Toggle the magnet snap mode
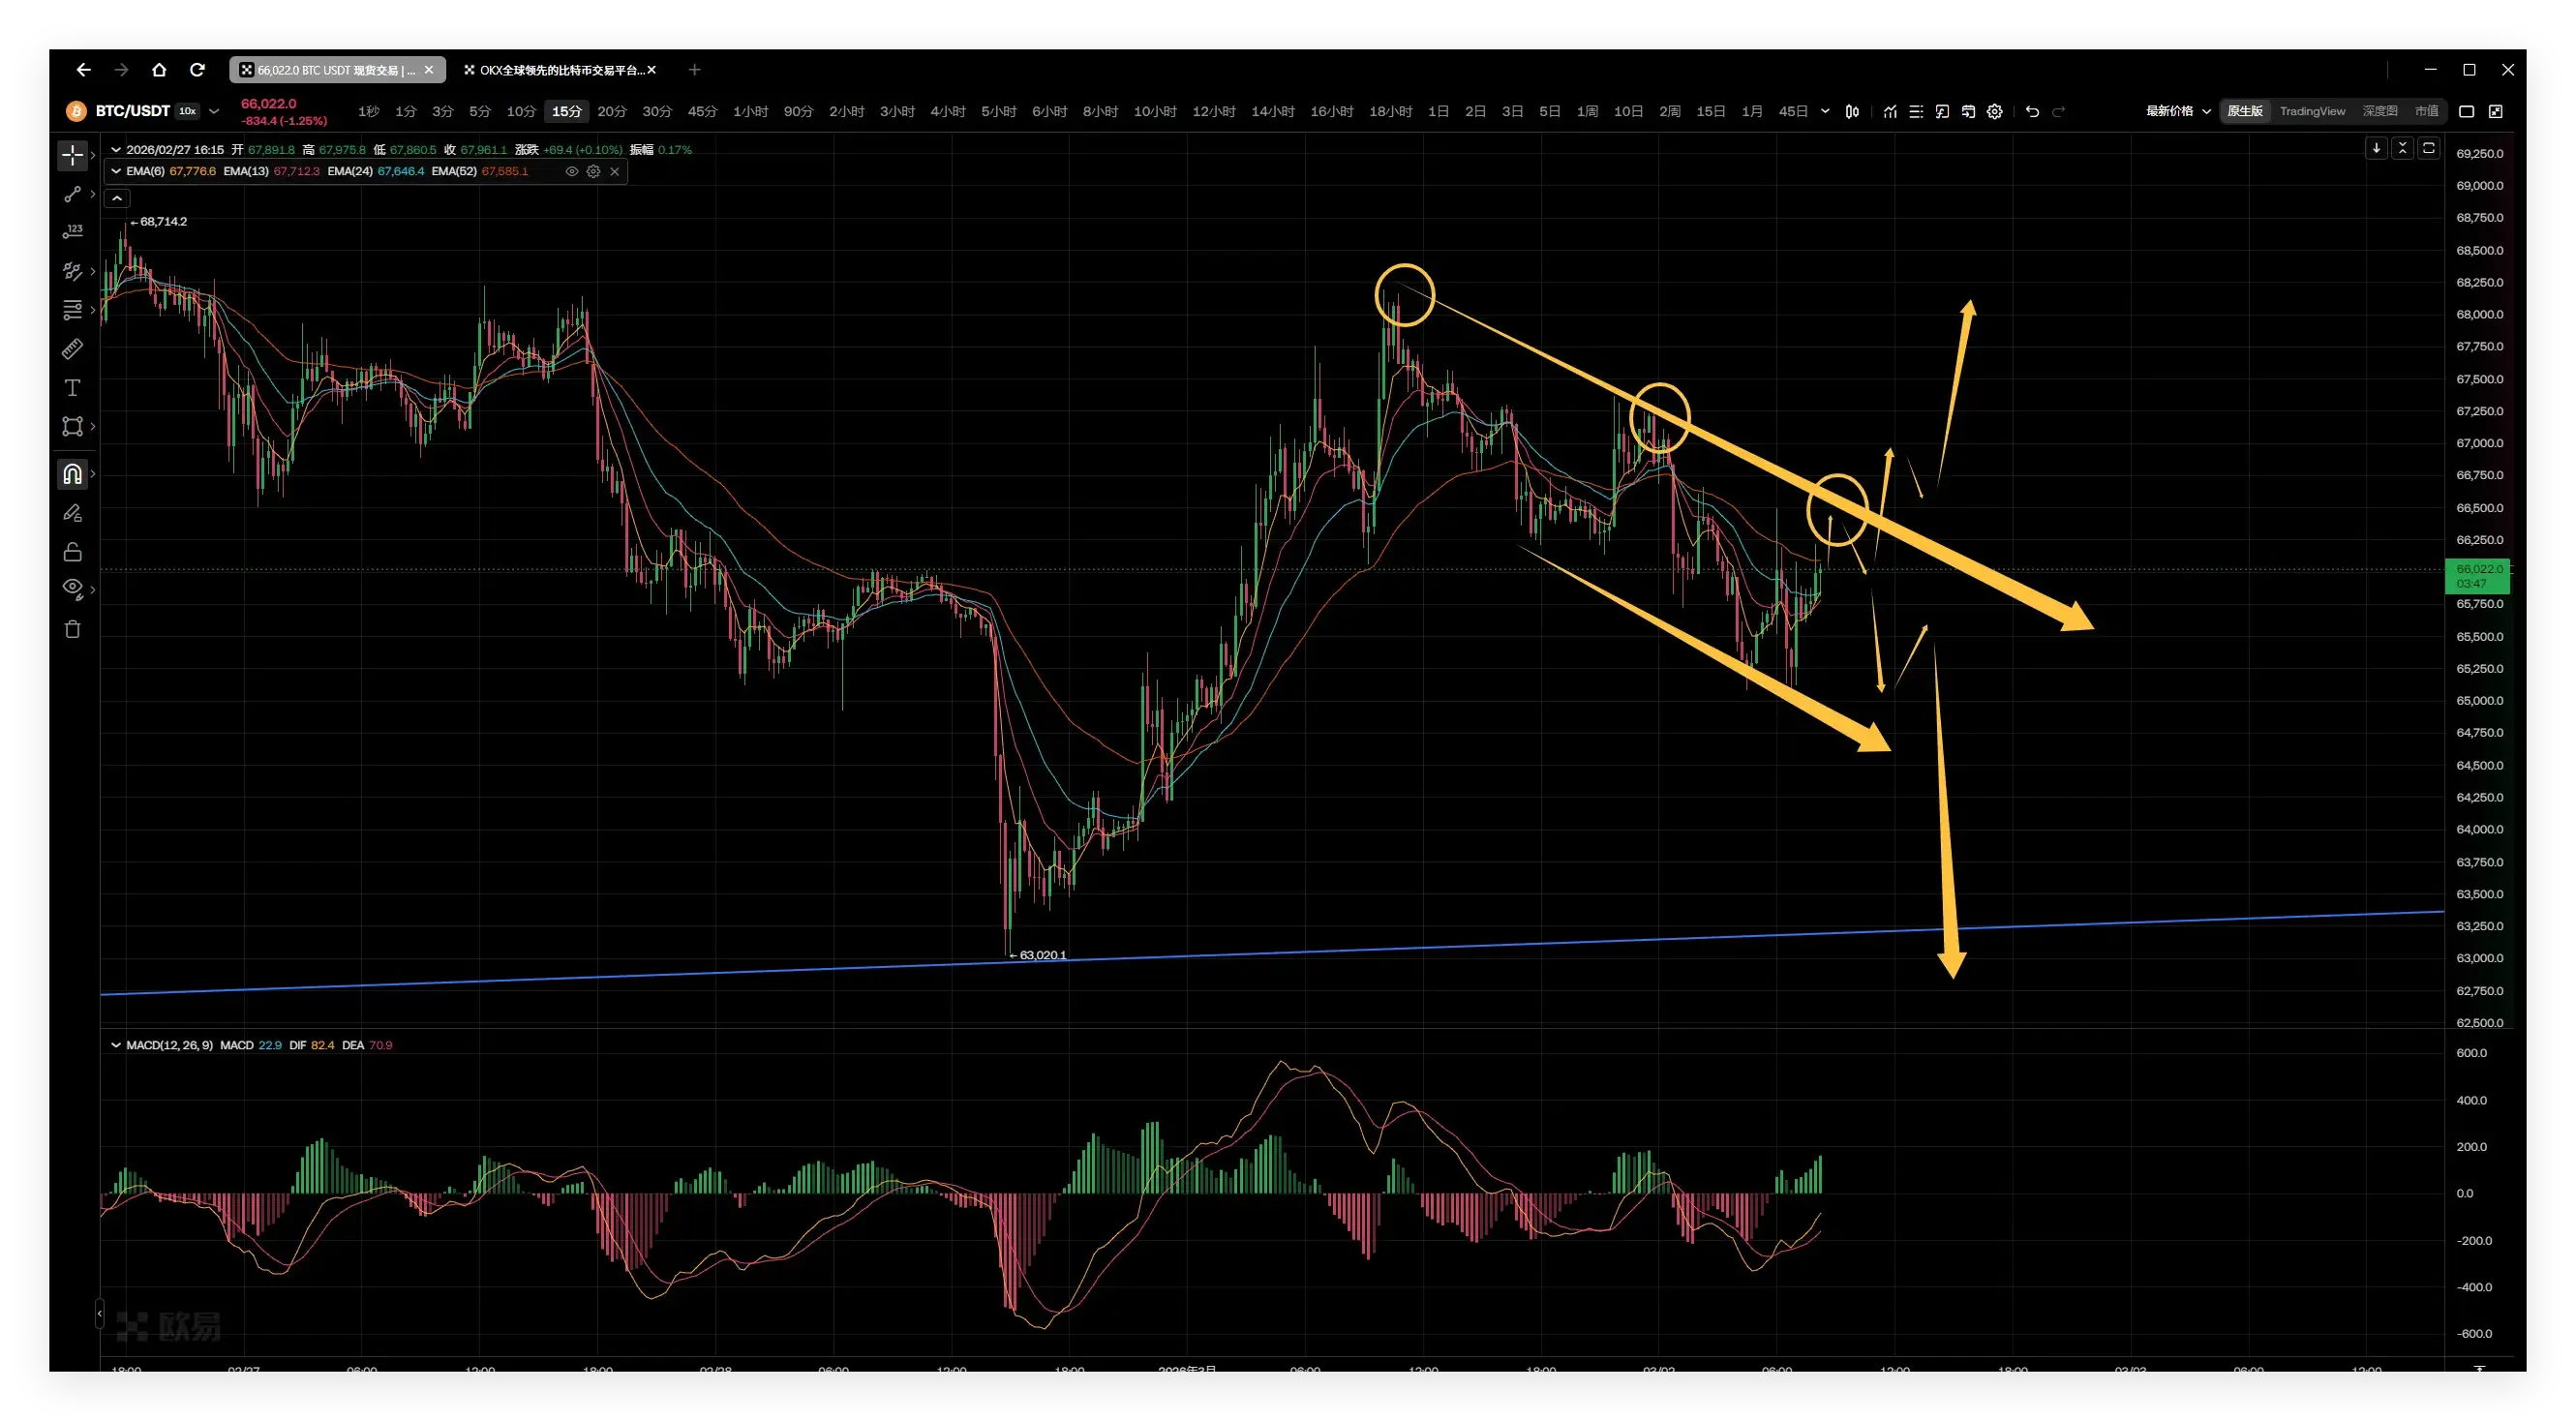Screen dimensions: 2576x1421 pos(72,474)
